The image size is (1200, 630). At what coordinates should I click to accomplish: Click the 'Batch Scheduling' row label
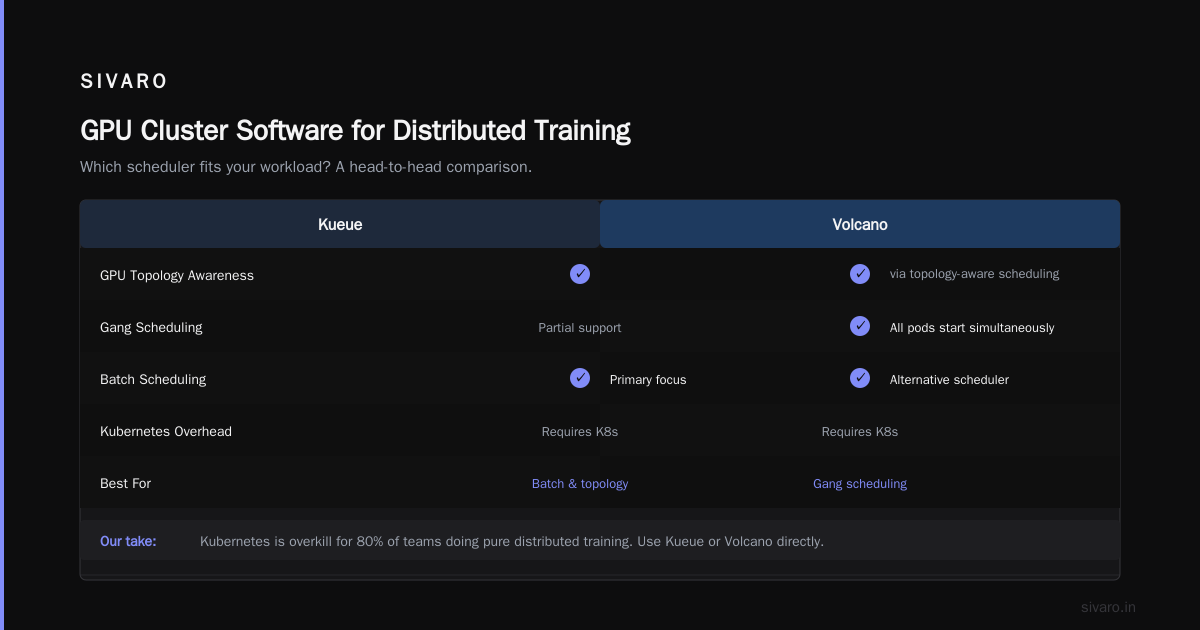153,380
